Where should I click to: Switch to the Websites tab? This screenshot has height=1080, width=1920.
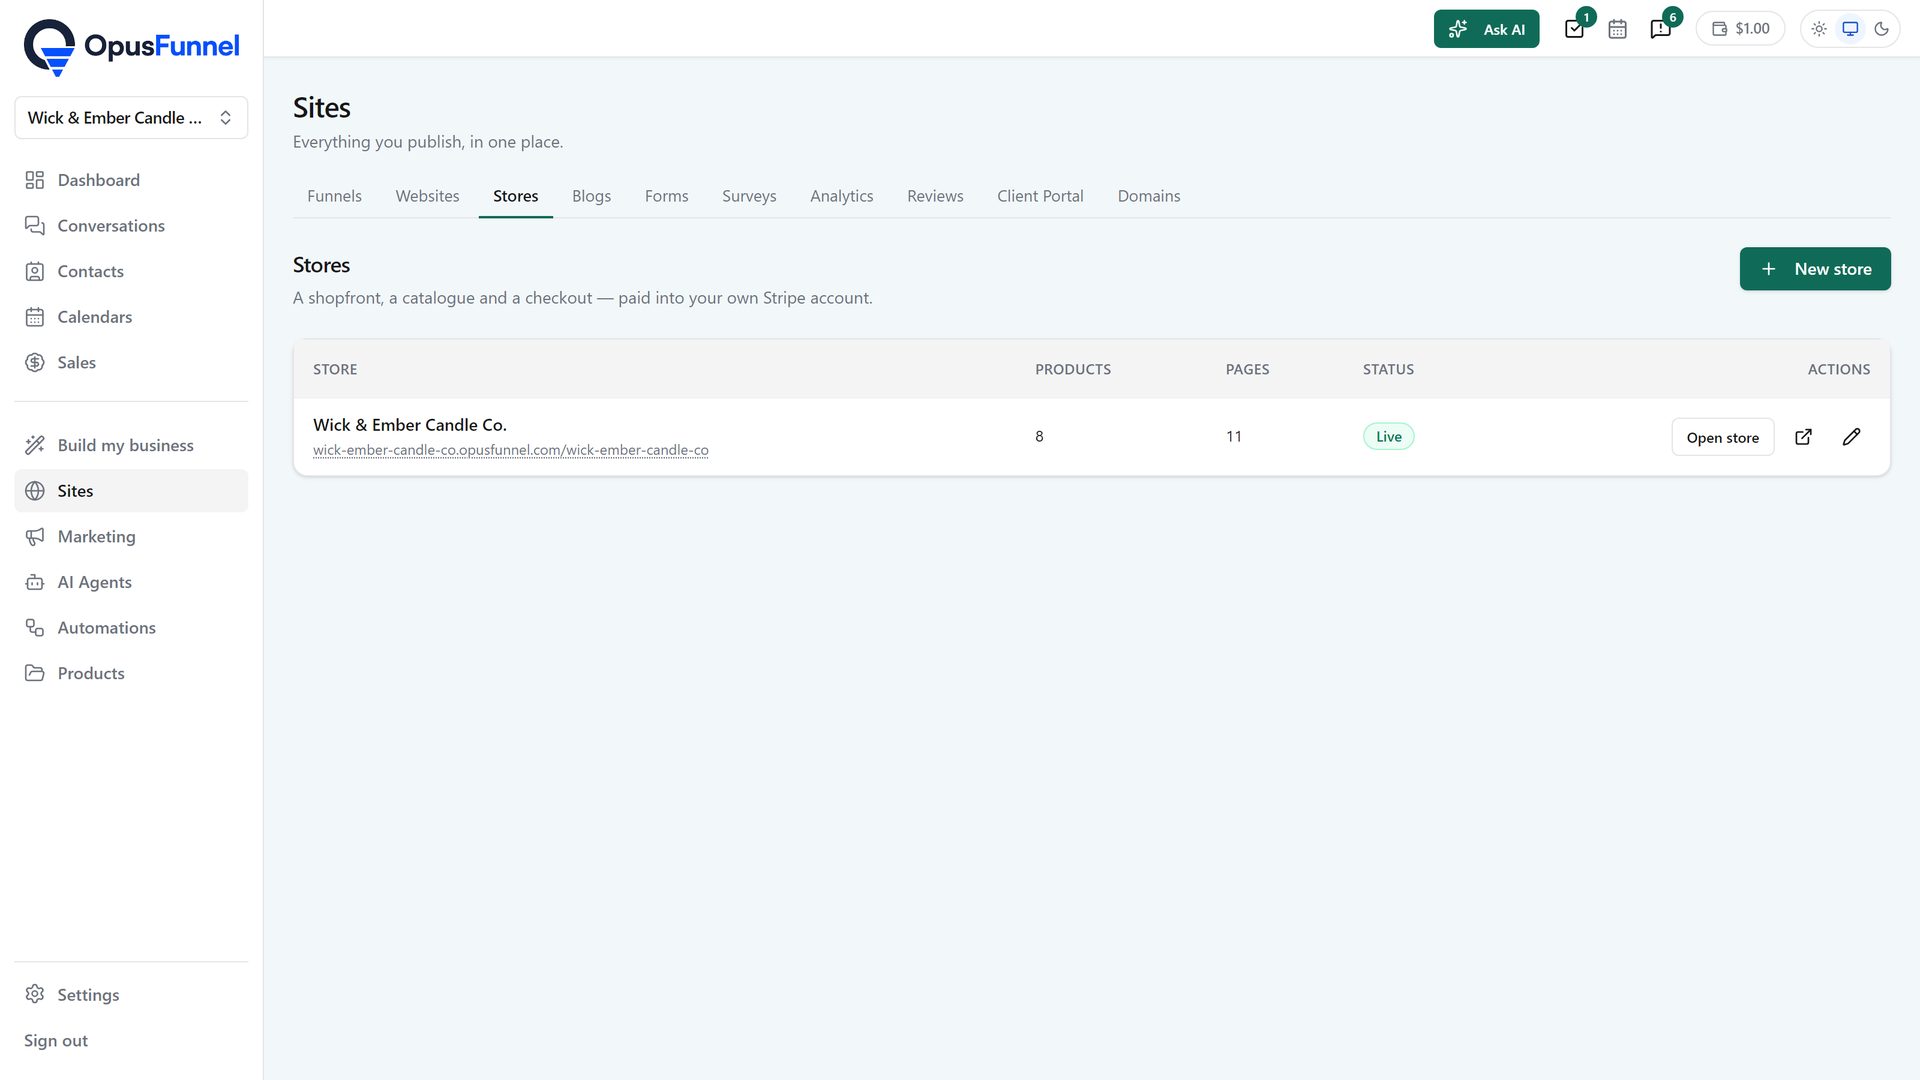pos(427,196)
